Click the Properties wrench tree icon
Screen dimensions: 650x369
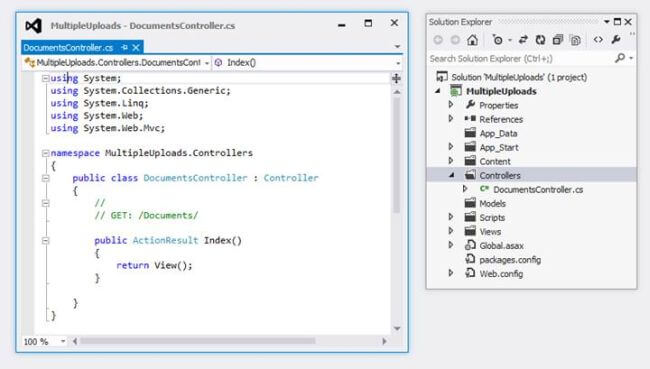470,104
